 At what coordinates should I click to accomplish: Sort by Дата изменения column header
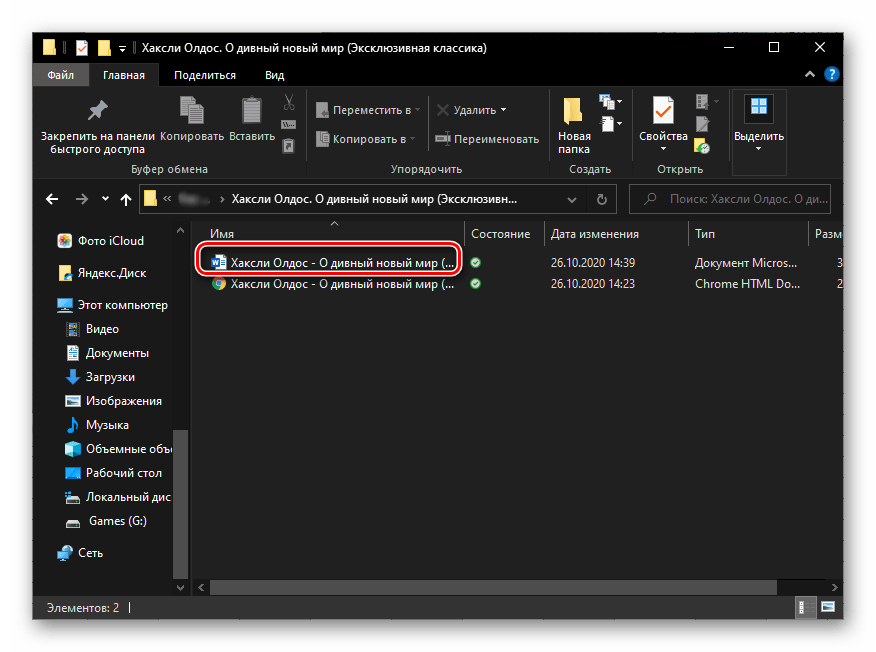click(x=594, y=234)
